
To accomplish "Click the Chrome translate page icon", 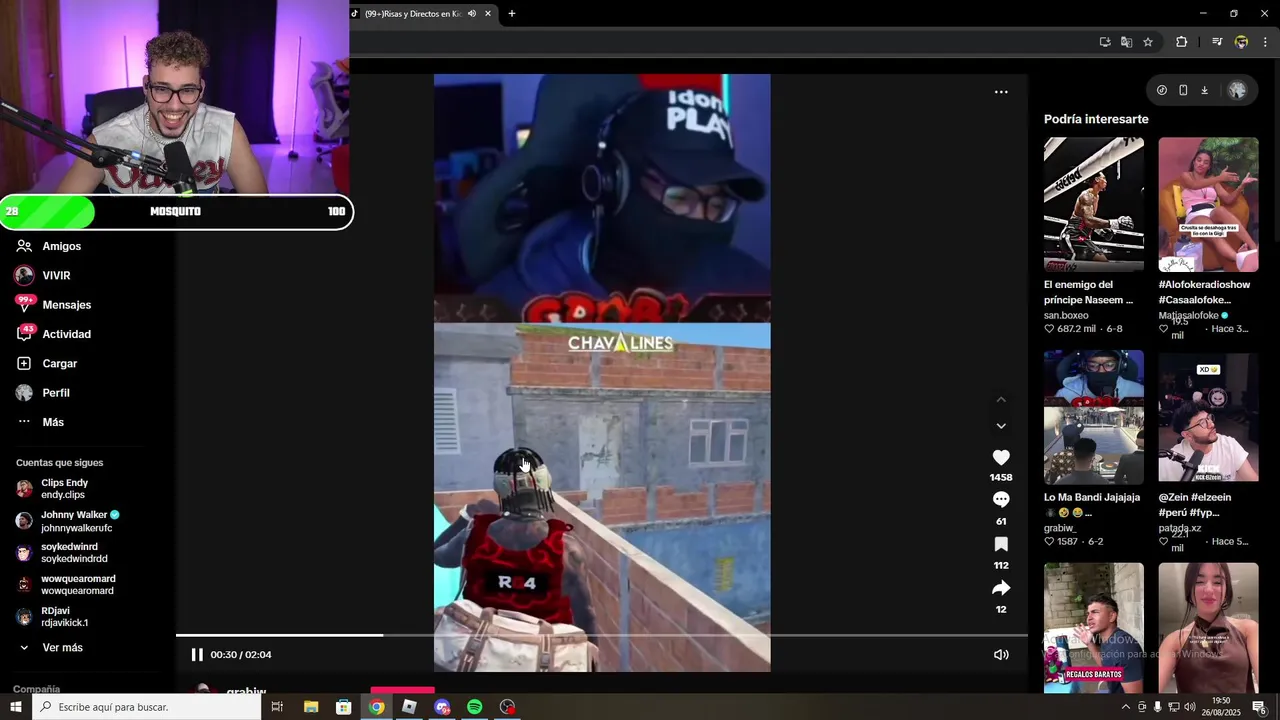I will click(x=1126, y=42).
